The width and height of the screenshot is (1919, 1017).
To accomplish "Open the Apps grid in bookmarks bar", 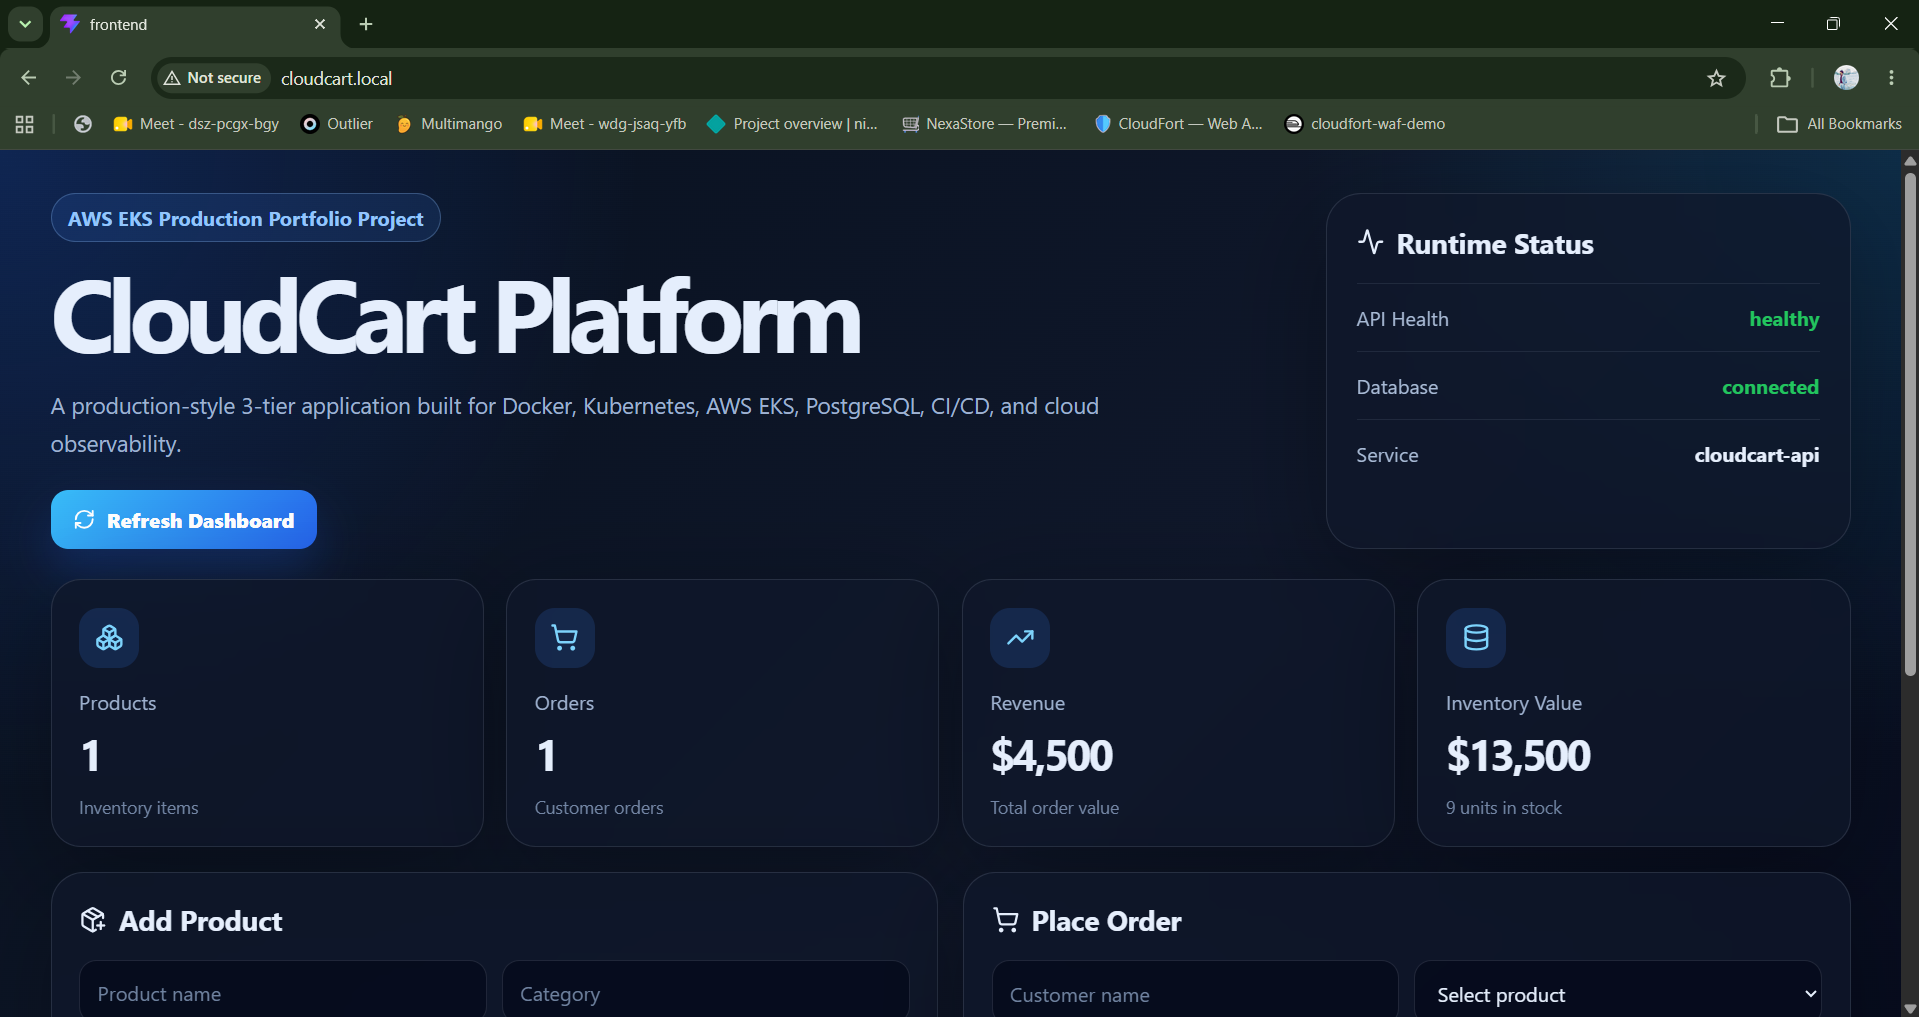I will point(25,124).
